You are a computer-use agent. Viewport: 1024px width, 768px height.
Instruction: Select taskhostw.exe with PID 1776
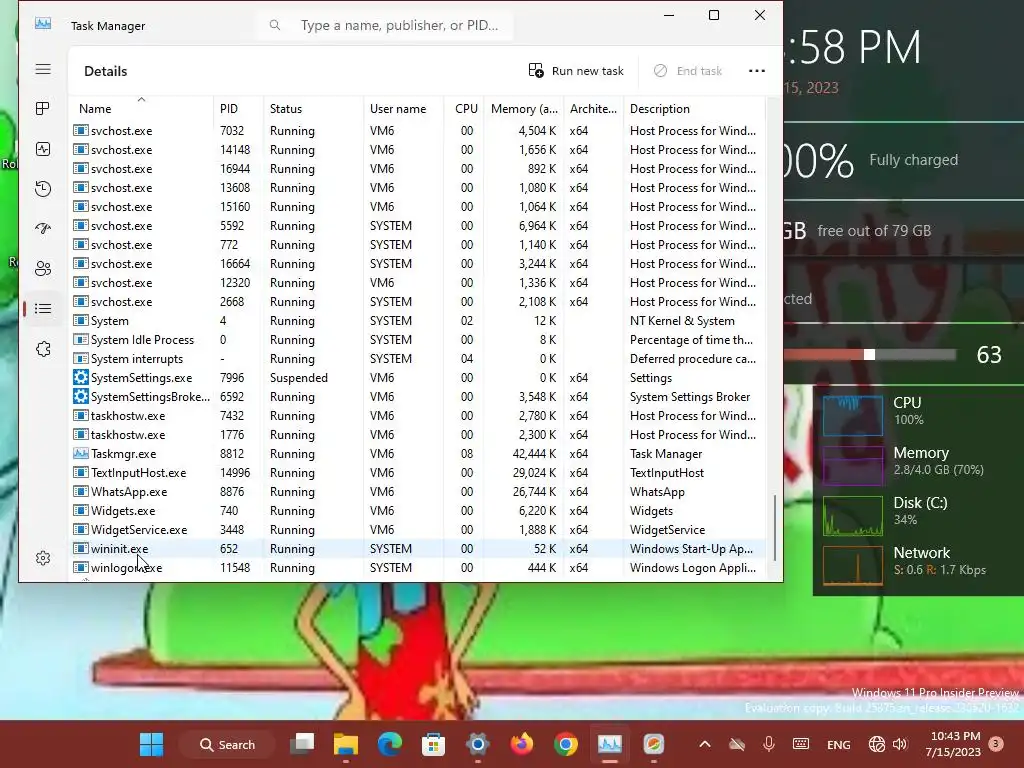click(417, 434)
